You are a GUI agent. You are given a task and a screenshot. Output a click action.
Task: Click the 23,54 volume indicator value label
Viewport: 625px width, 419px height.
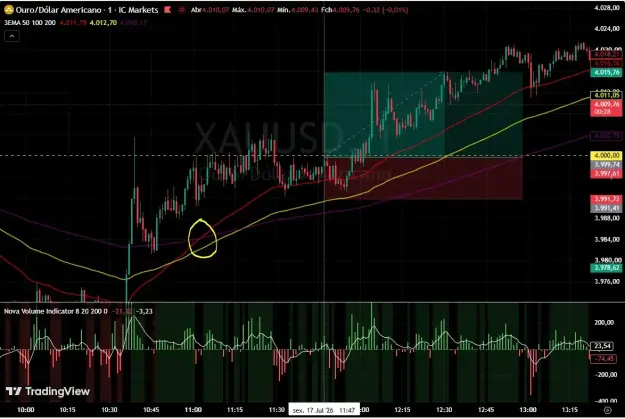[x=603, y=346]
